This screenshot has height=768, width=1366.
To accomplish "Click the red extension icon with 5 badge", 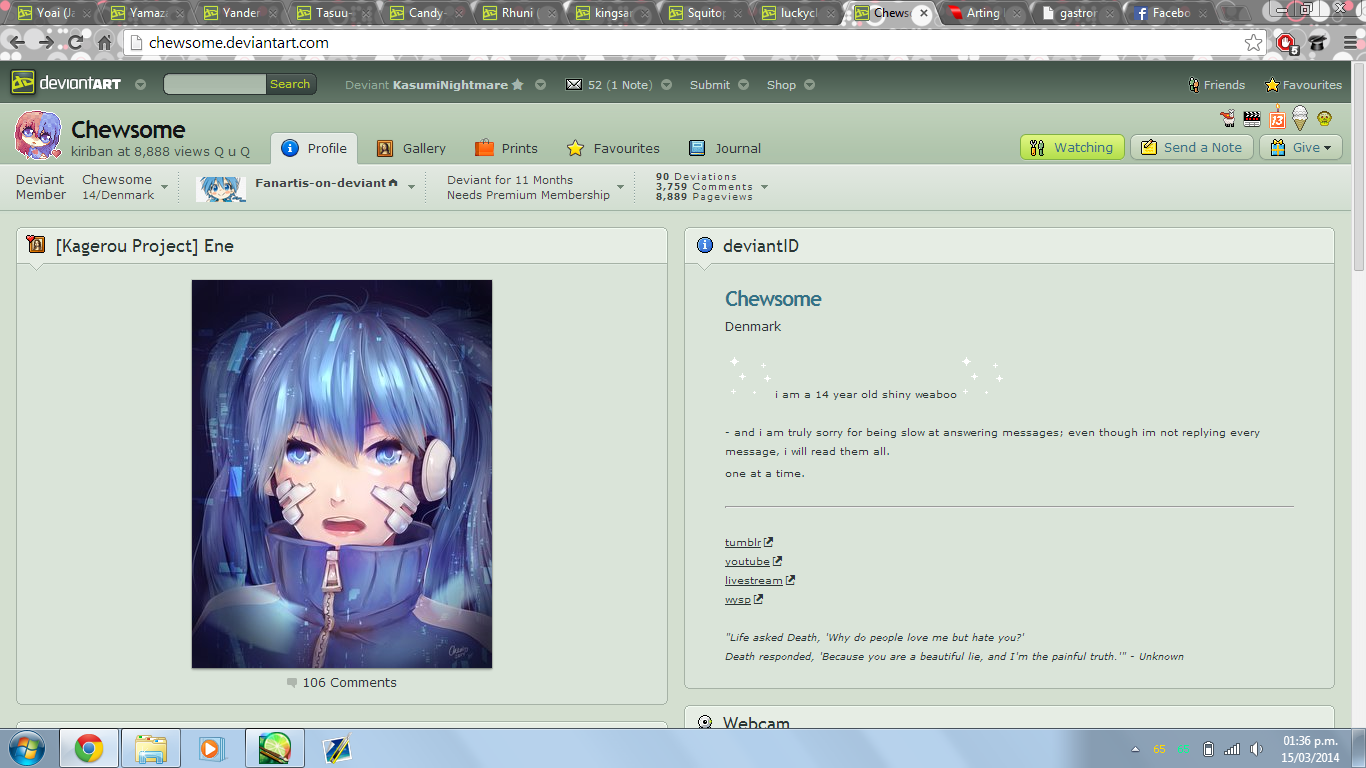I will pyautogui.click(x=1286, y=43).
